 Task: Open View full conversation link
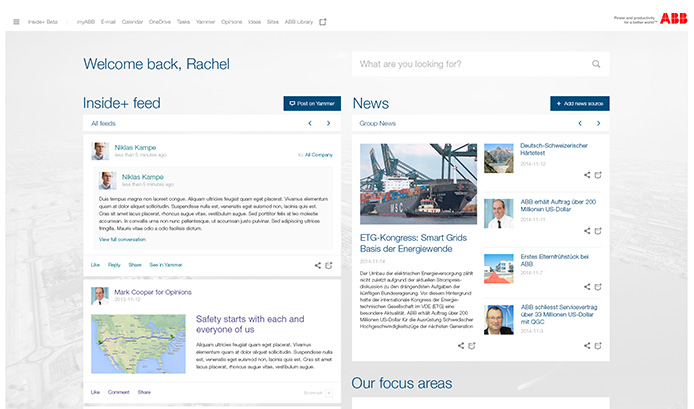pyautogui.click(x=122, y=239)
